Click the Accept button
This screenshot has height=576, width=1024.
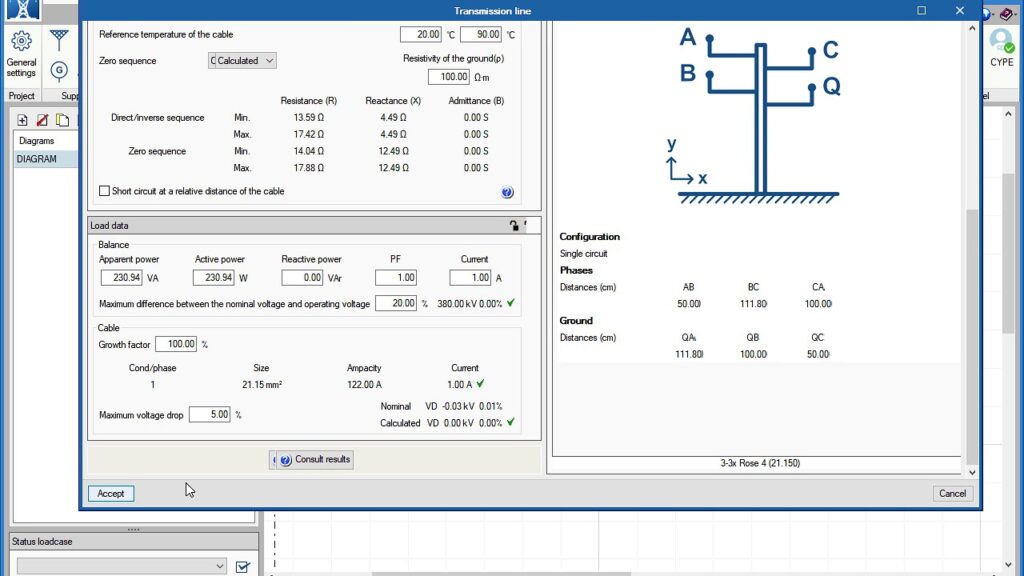click(111, 493)
